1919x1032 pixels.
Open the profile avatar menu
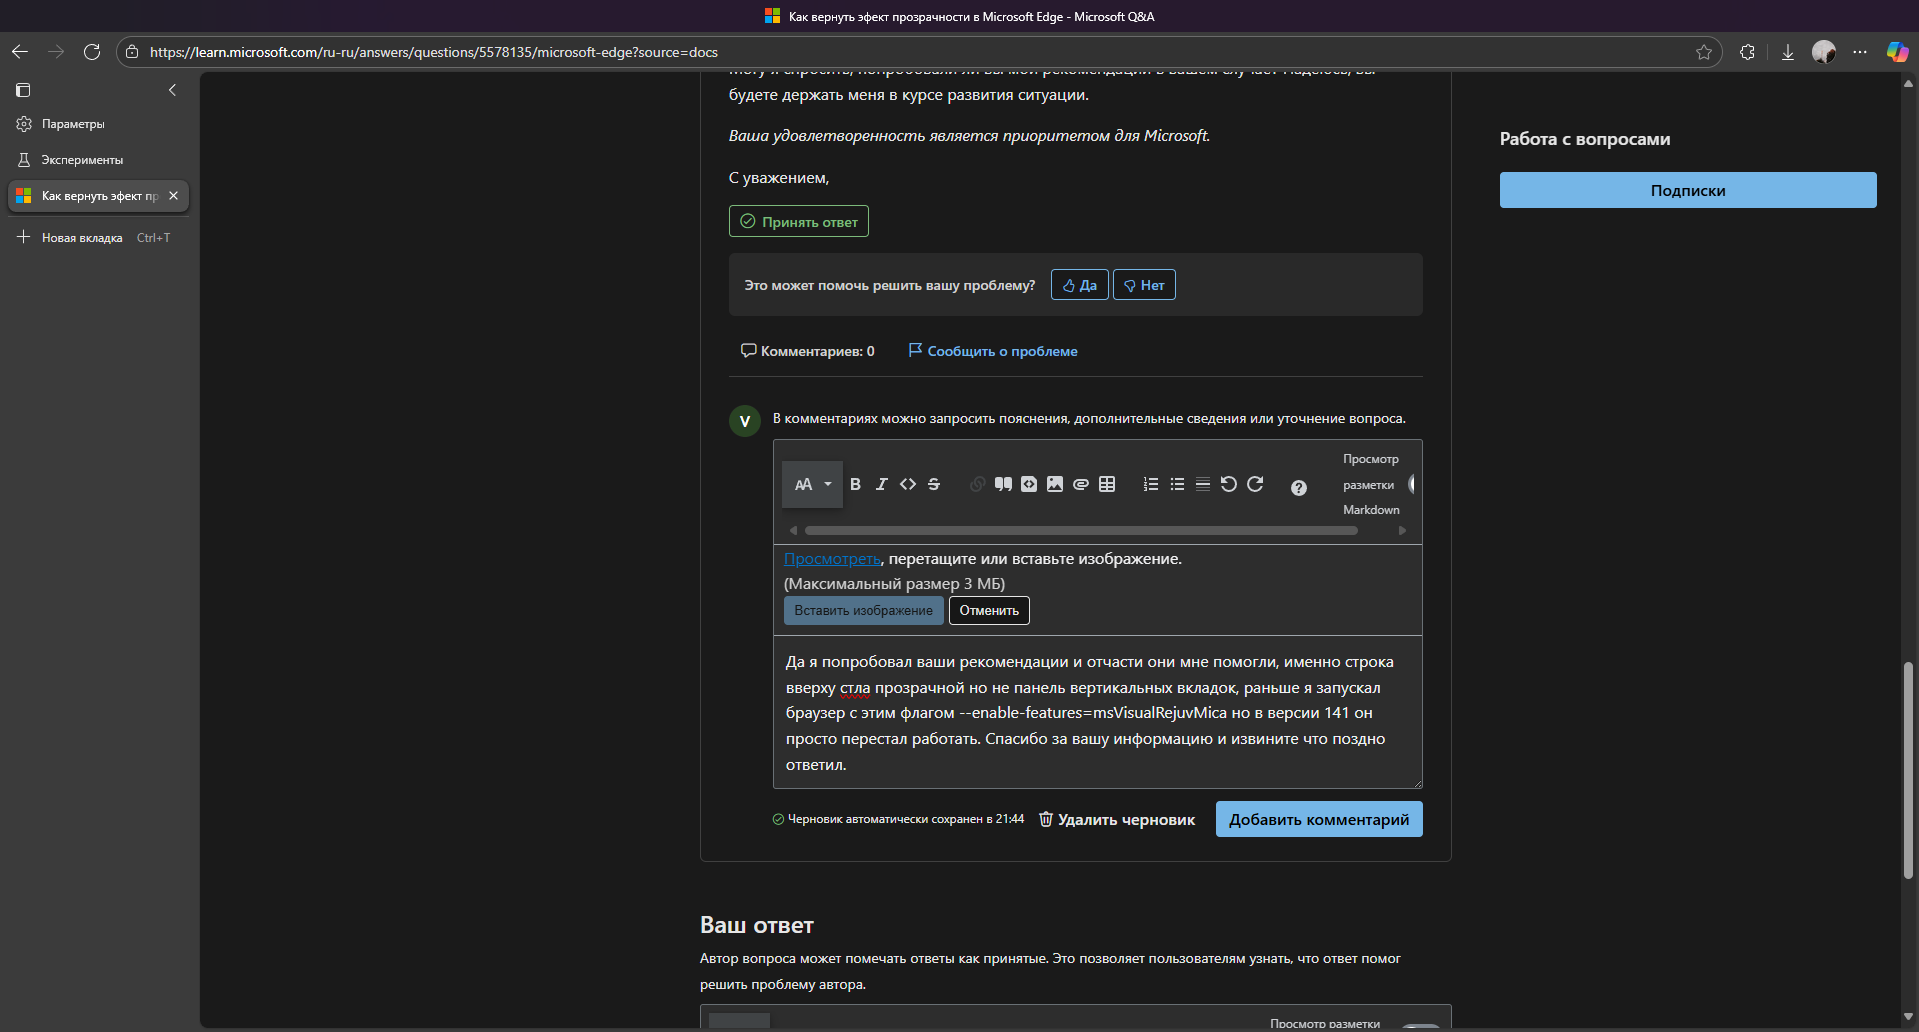click(x=1823, y=52)
